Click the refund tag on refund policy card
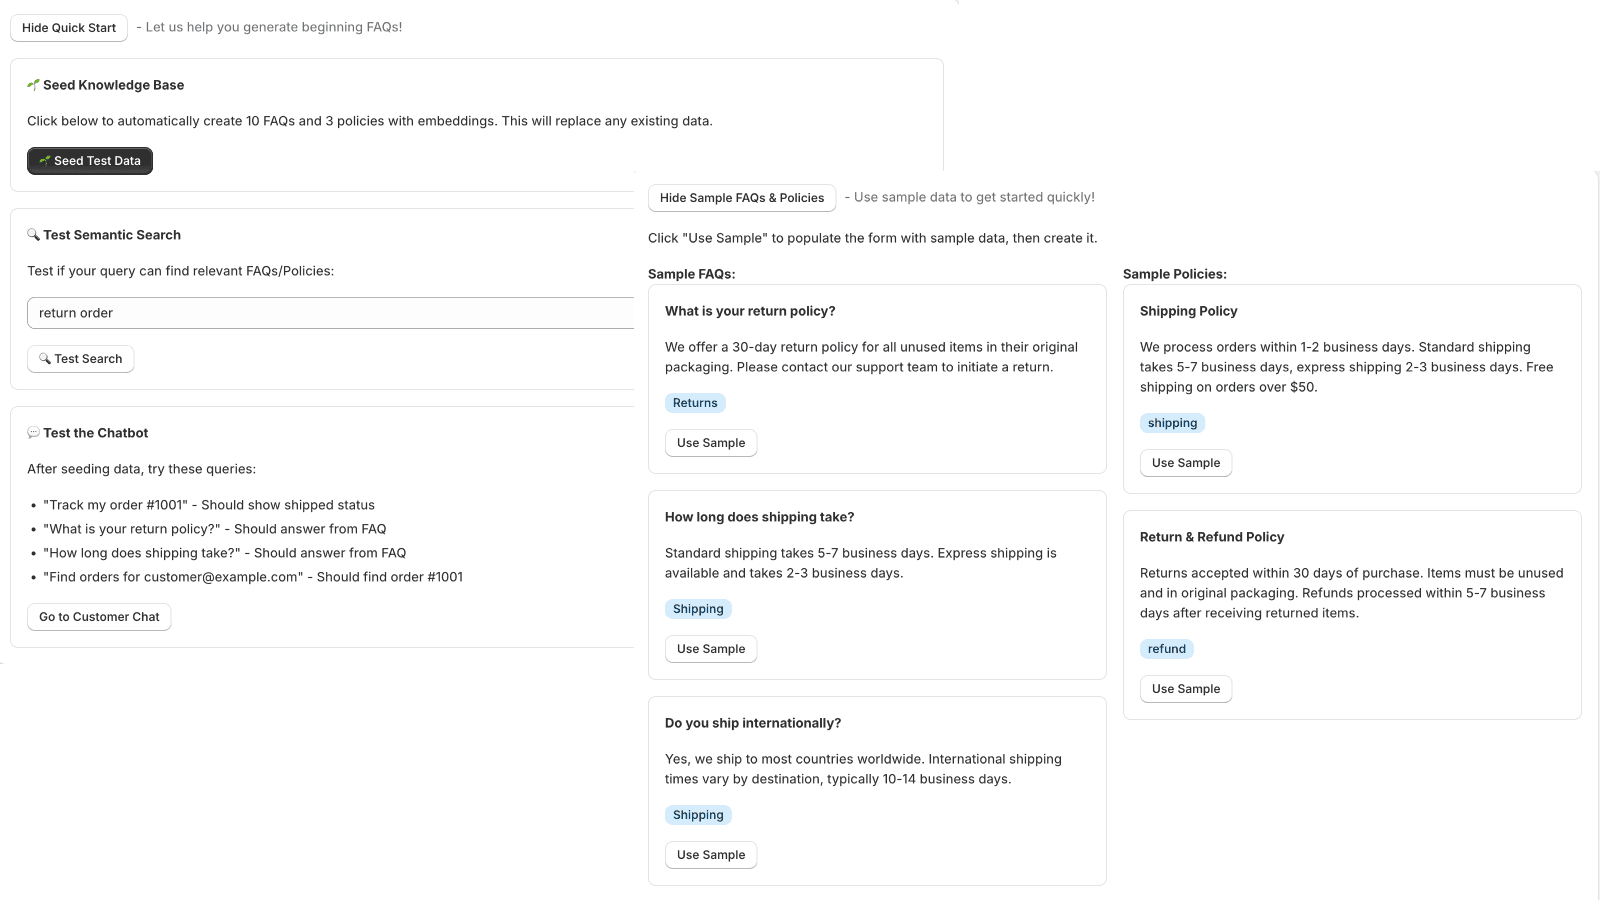This screenshot has height=900, width=1600. tap(1166, 648)
